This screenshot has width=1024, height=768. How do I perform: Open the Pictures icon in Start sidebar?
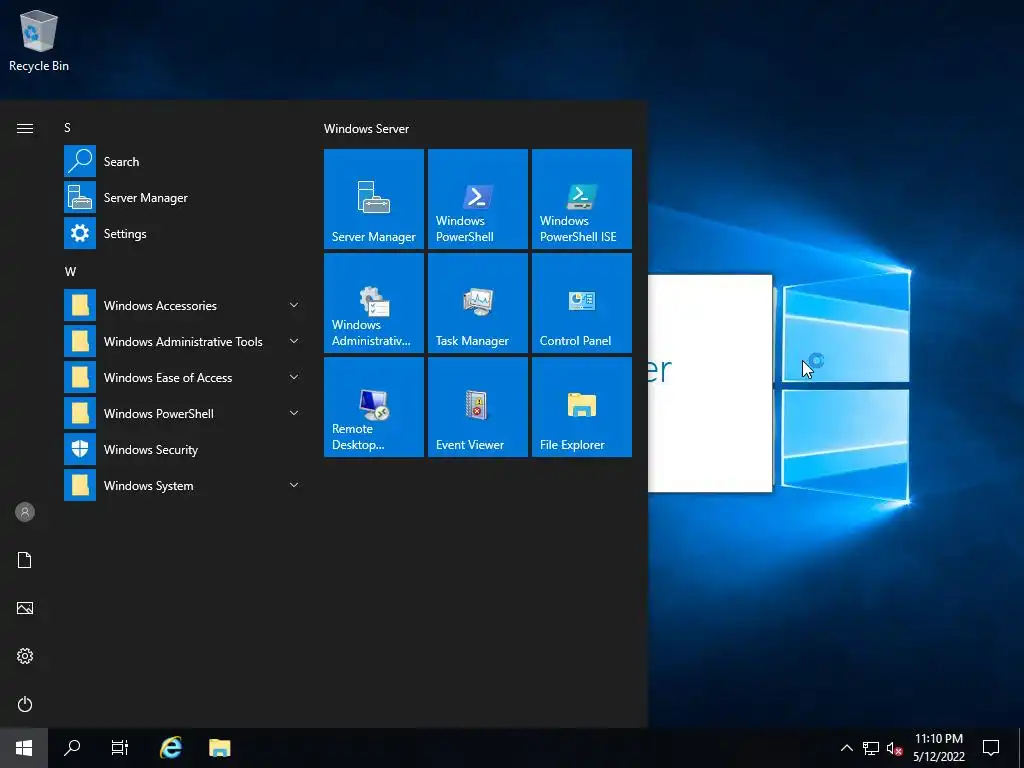[25, 608]
